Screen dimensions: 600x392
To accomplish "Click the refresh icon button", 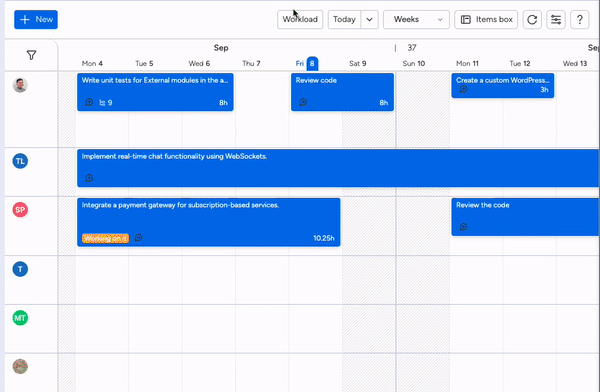I will pos(532,20).
